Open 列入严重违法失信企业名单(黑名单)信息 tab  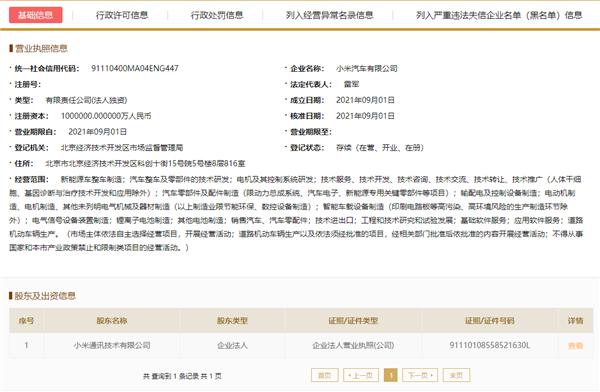[499, 15]
